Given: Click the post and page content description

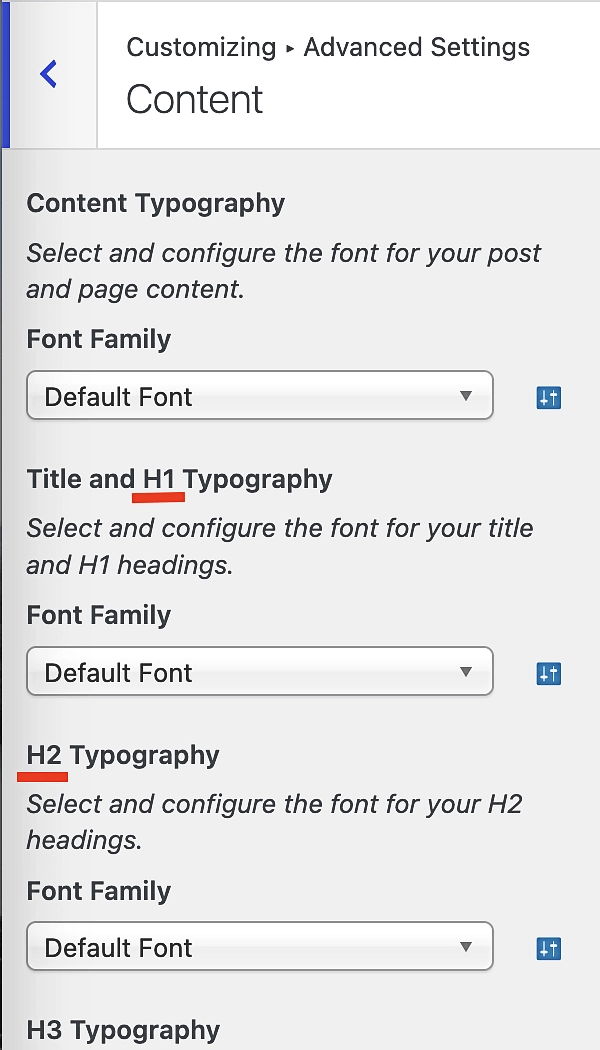Looking at the screenshot, I should (x=284, y=271).
